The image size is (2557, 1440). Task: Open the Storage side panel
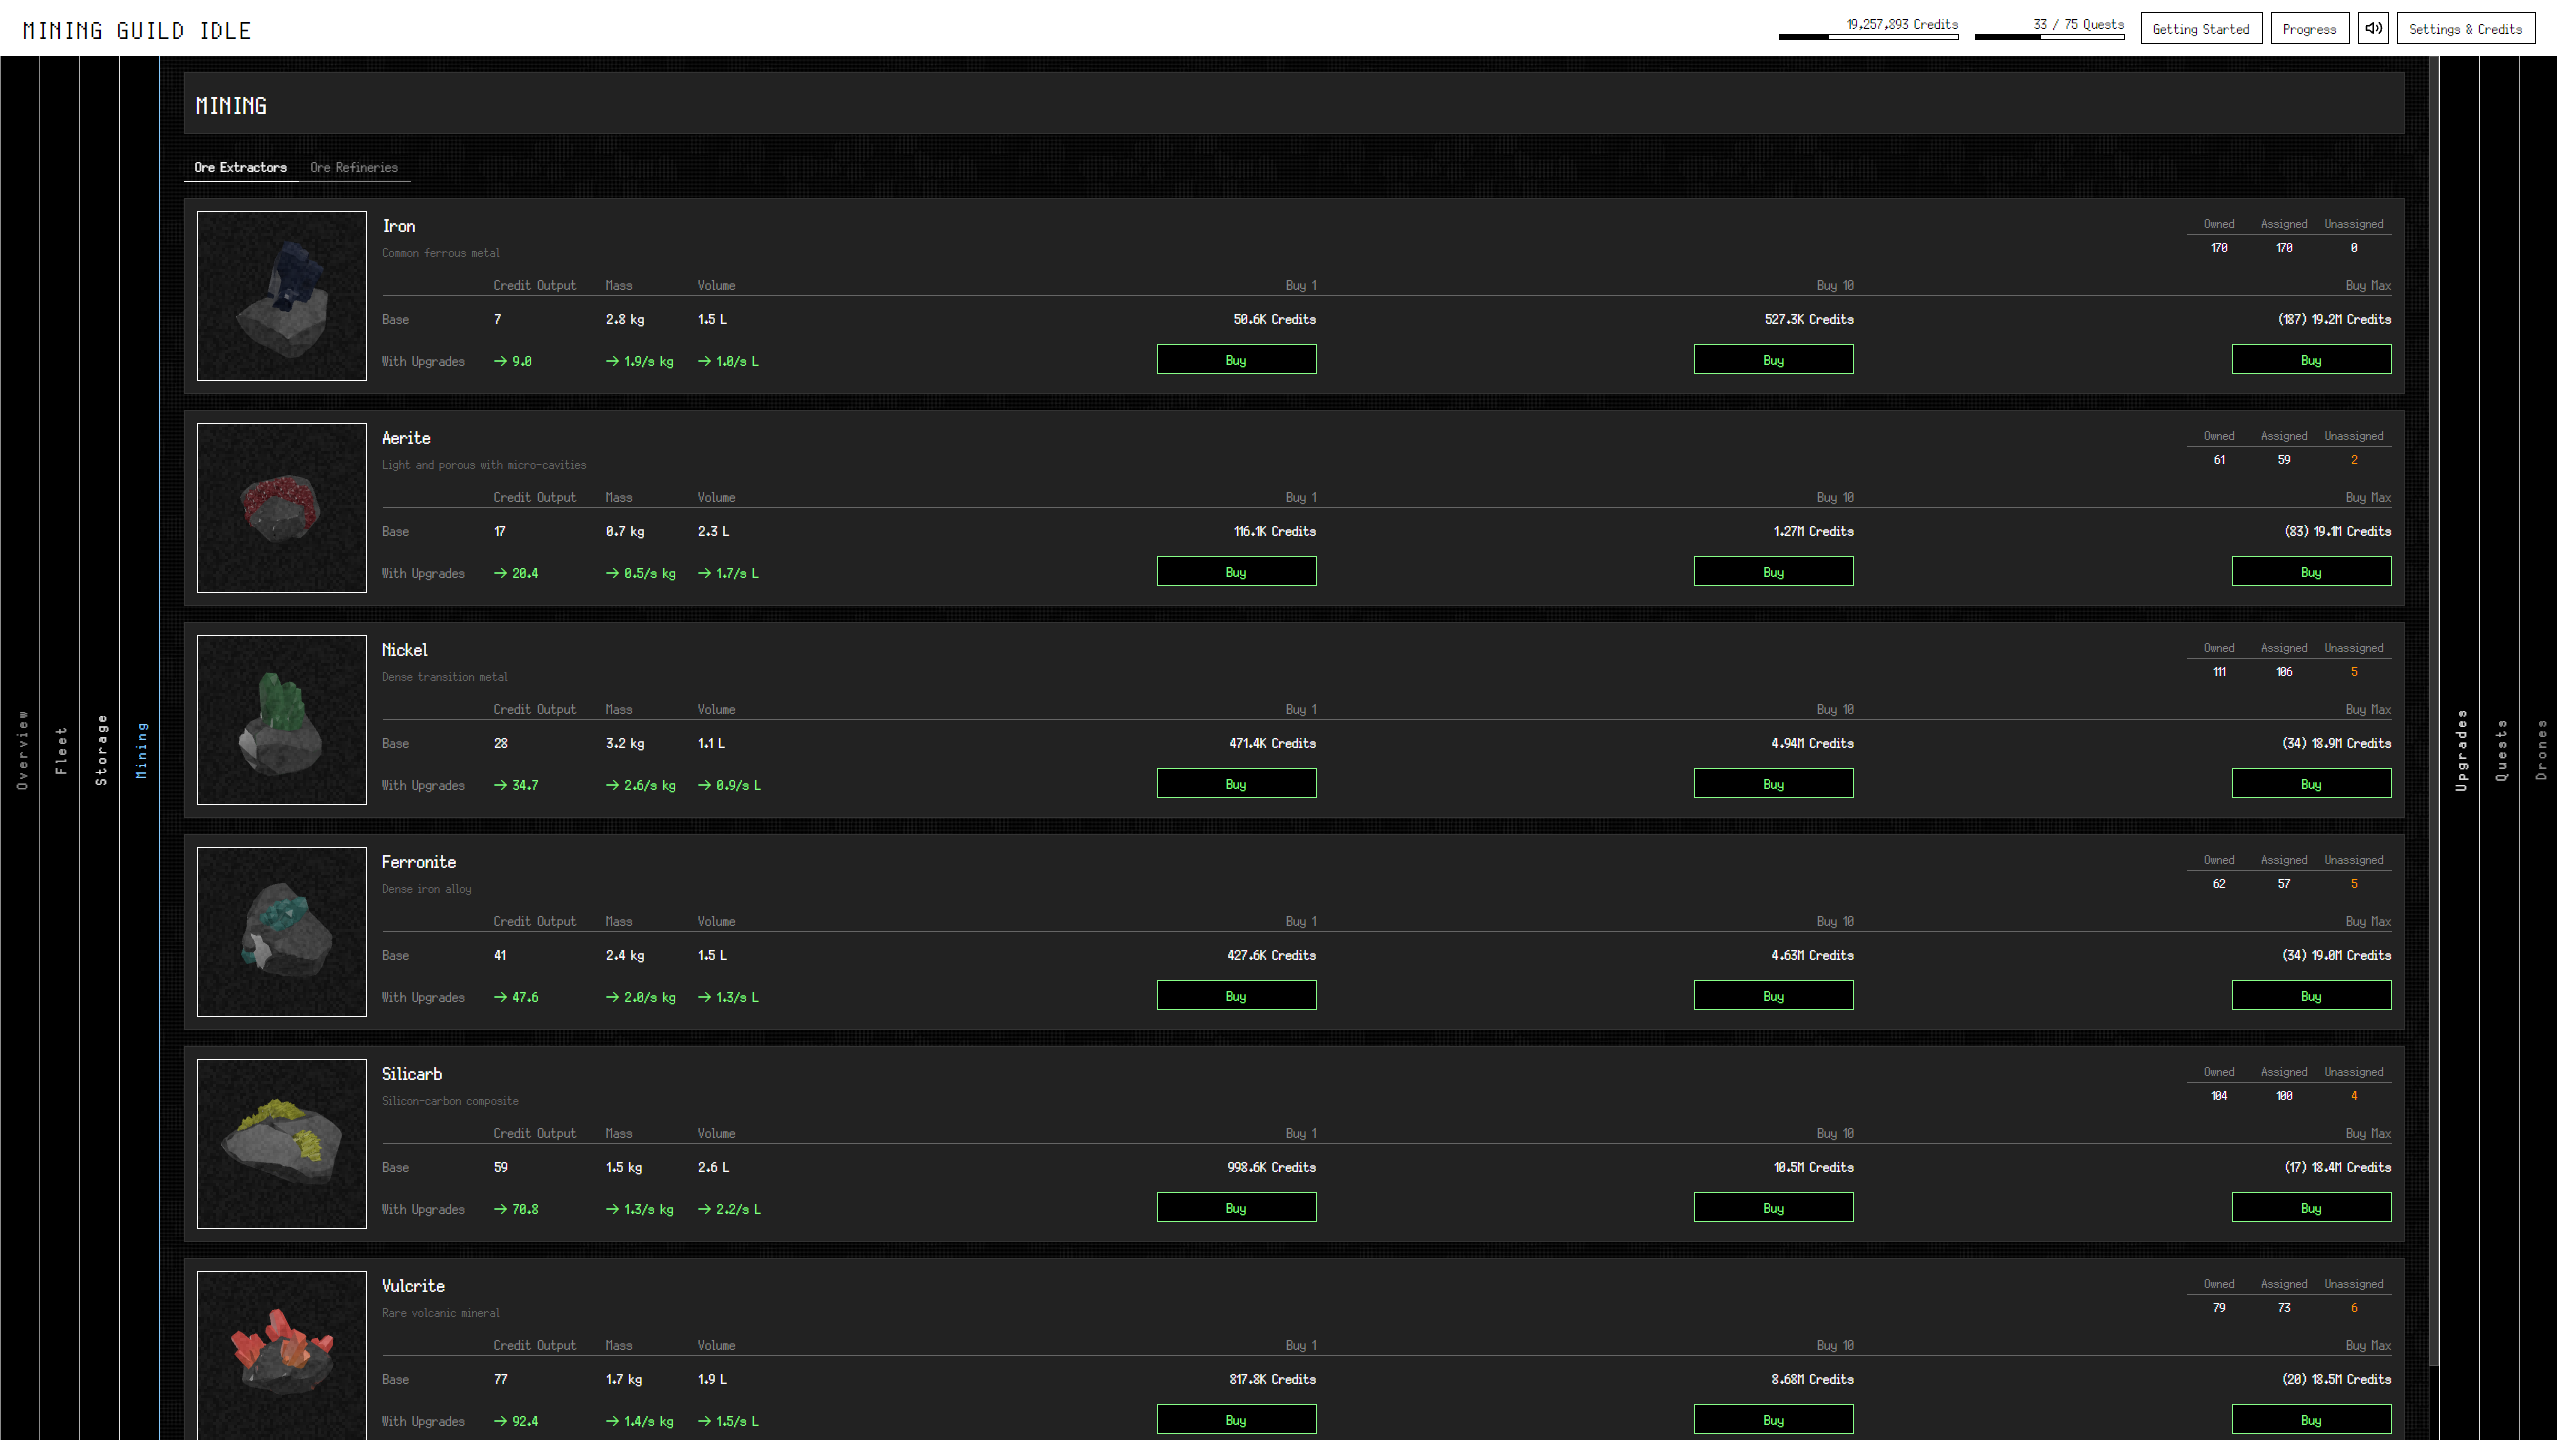[x=100, y=748]
